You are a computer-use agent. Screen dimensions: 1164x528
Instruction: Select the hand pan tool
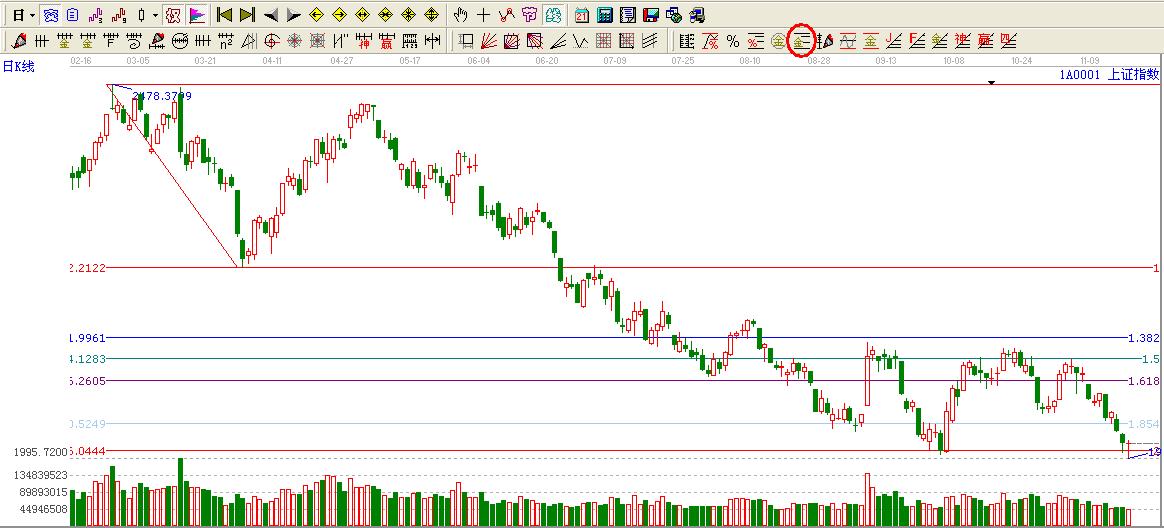(x=460, y=15)
